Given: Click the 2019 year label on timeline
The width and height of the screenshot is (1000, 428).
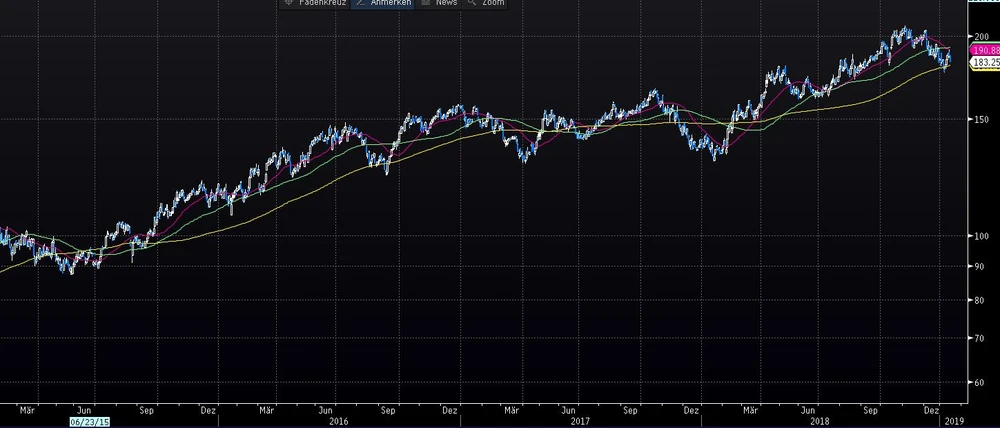Looking at the screenshot, I should [956, 422].
